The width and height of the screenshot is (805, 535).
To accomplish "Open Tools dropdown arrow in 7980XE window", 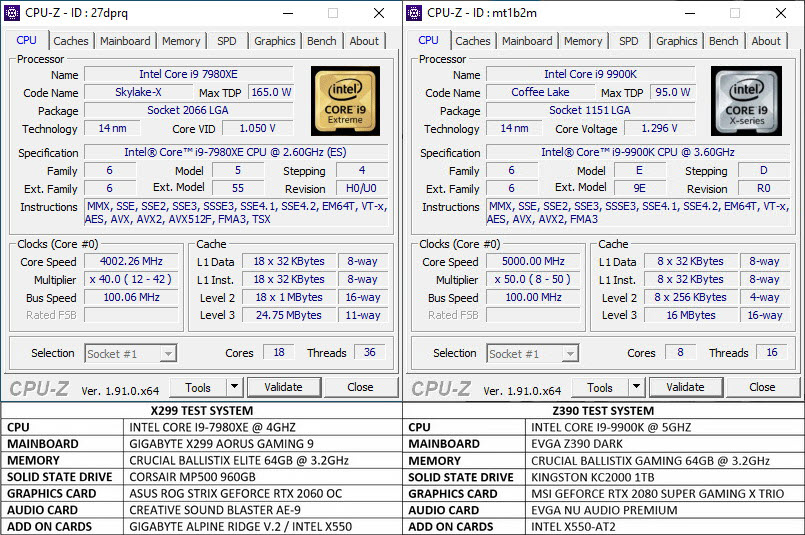I will 235,387.
